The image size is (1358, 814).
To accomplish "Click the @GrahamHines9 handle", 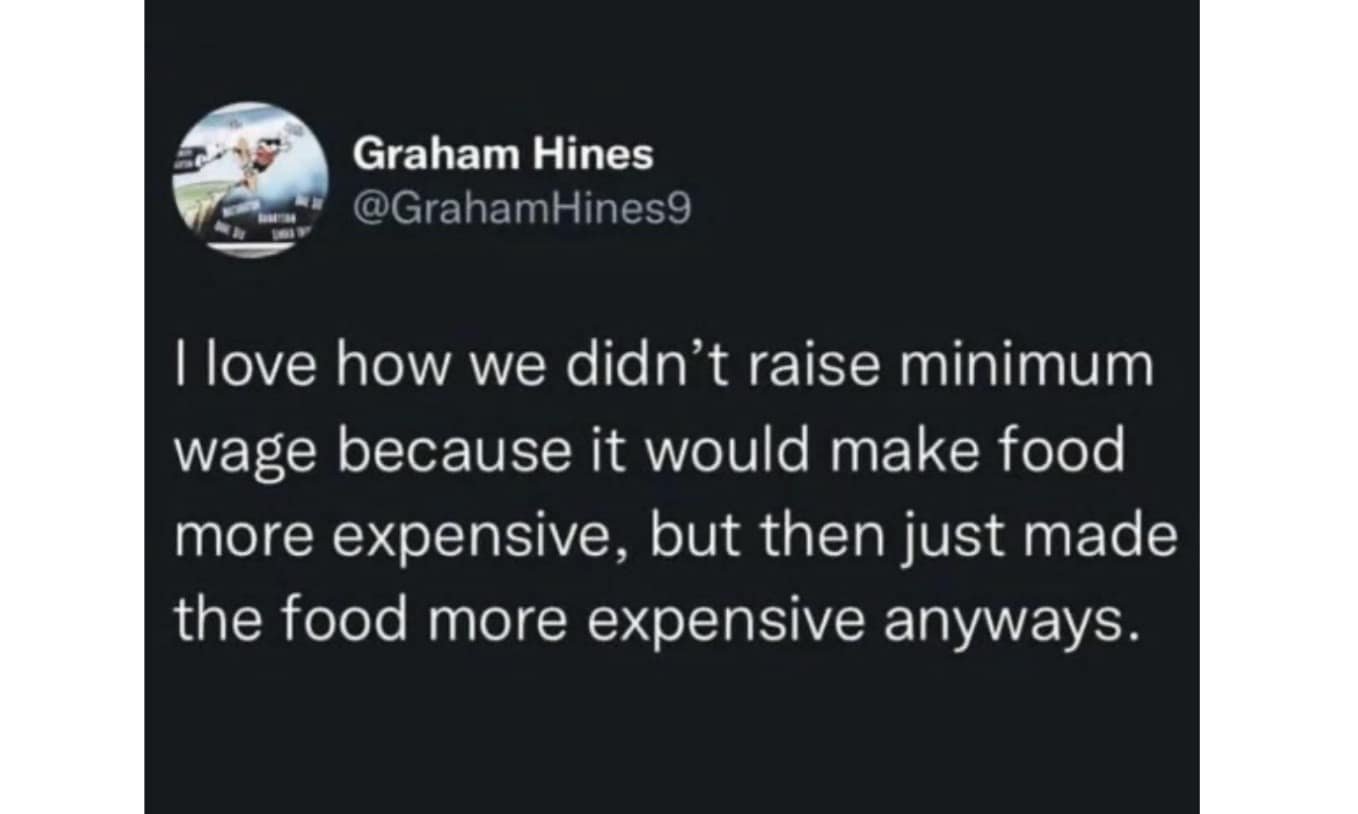I will point(523,208).
